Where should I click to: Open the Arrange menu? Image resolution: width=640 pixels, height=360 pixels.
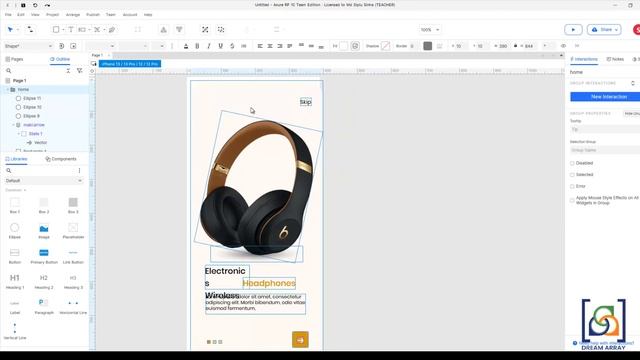tap(73, 15)
